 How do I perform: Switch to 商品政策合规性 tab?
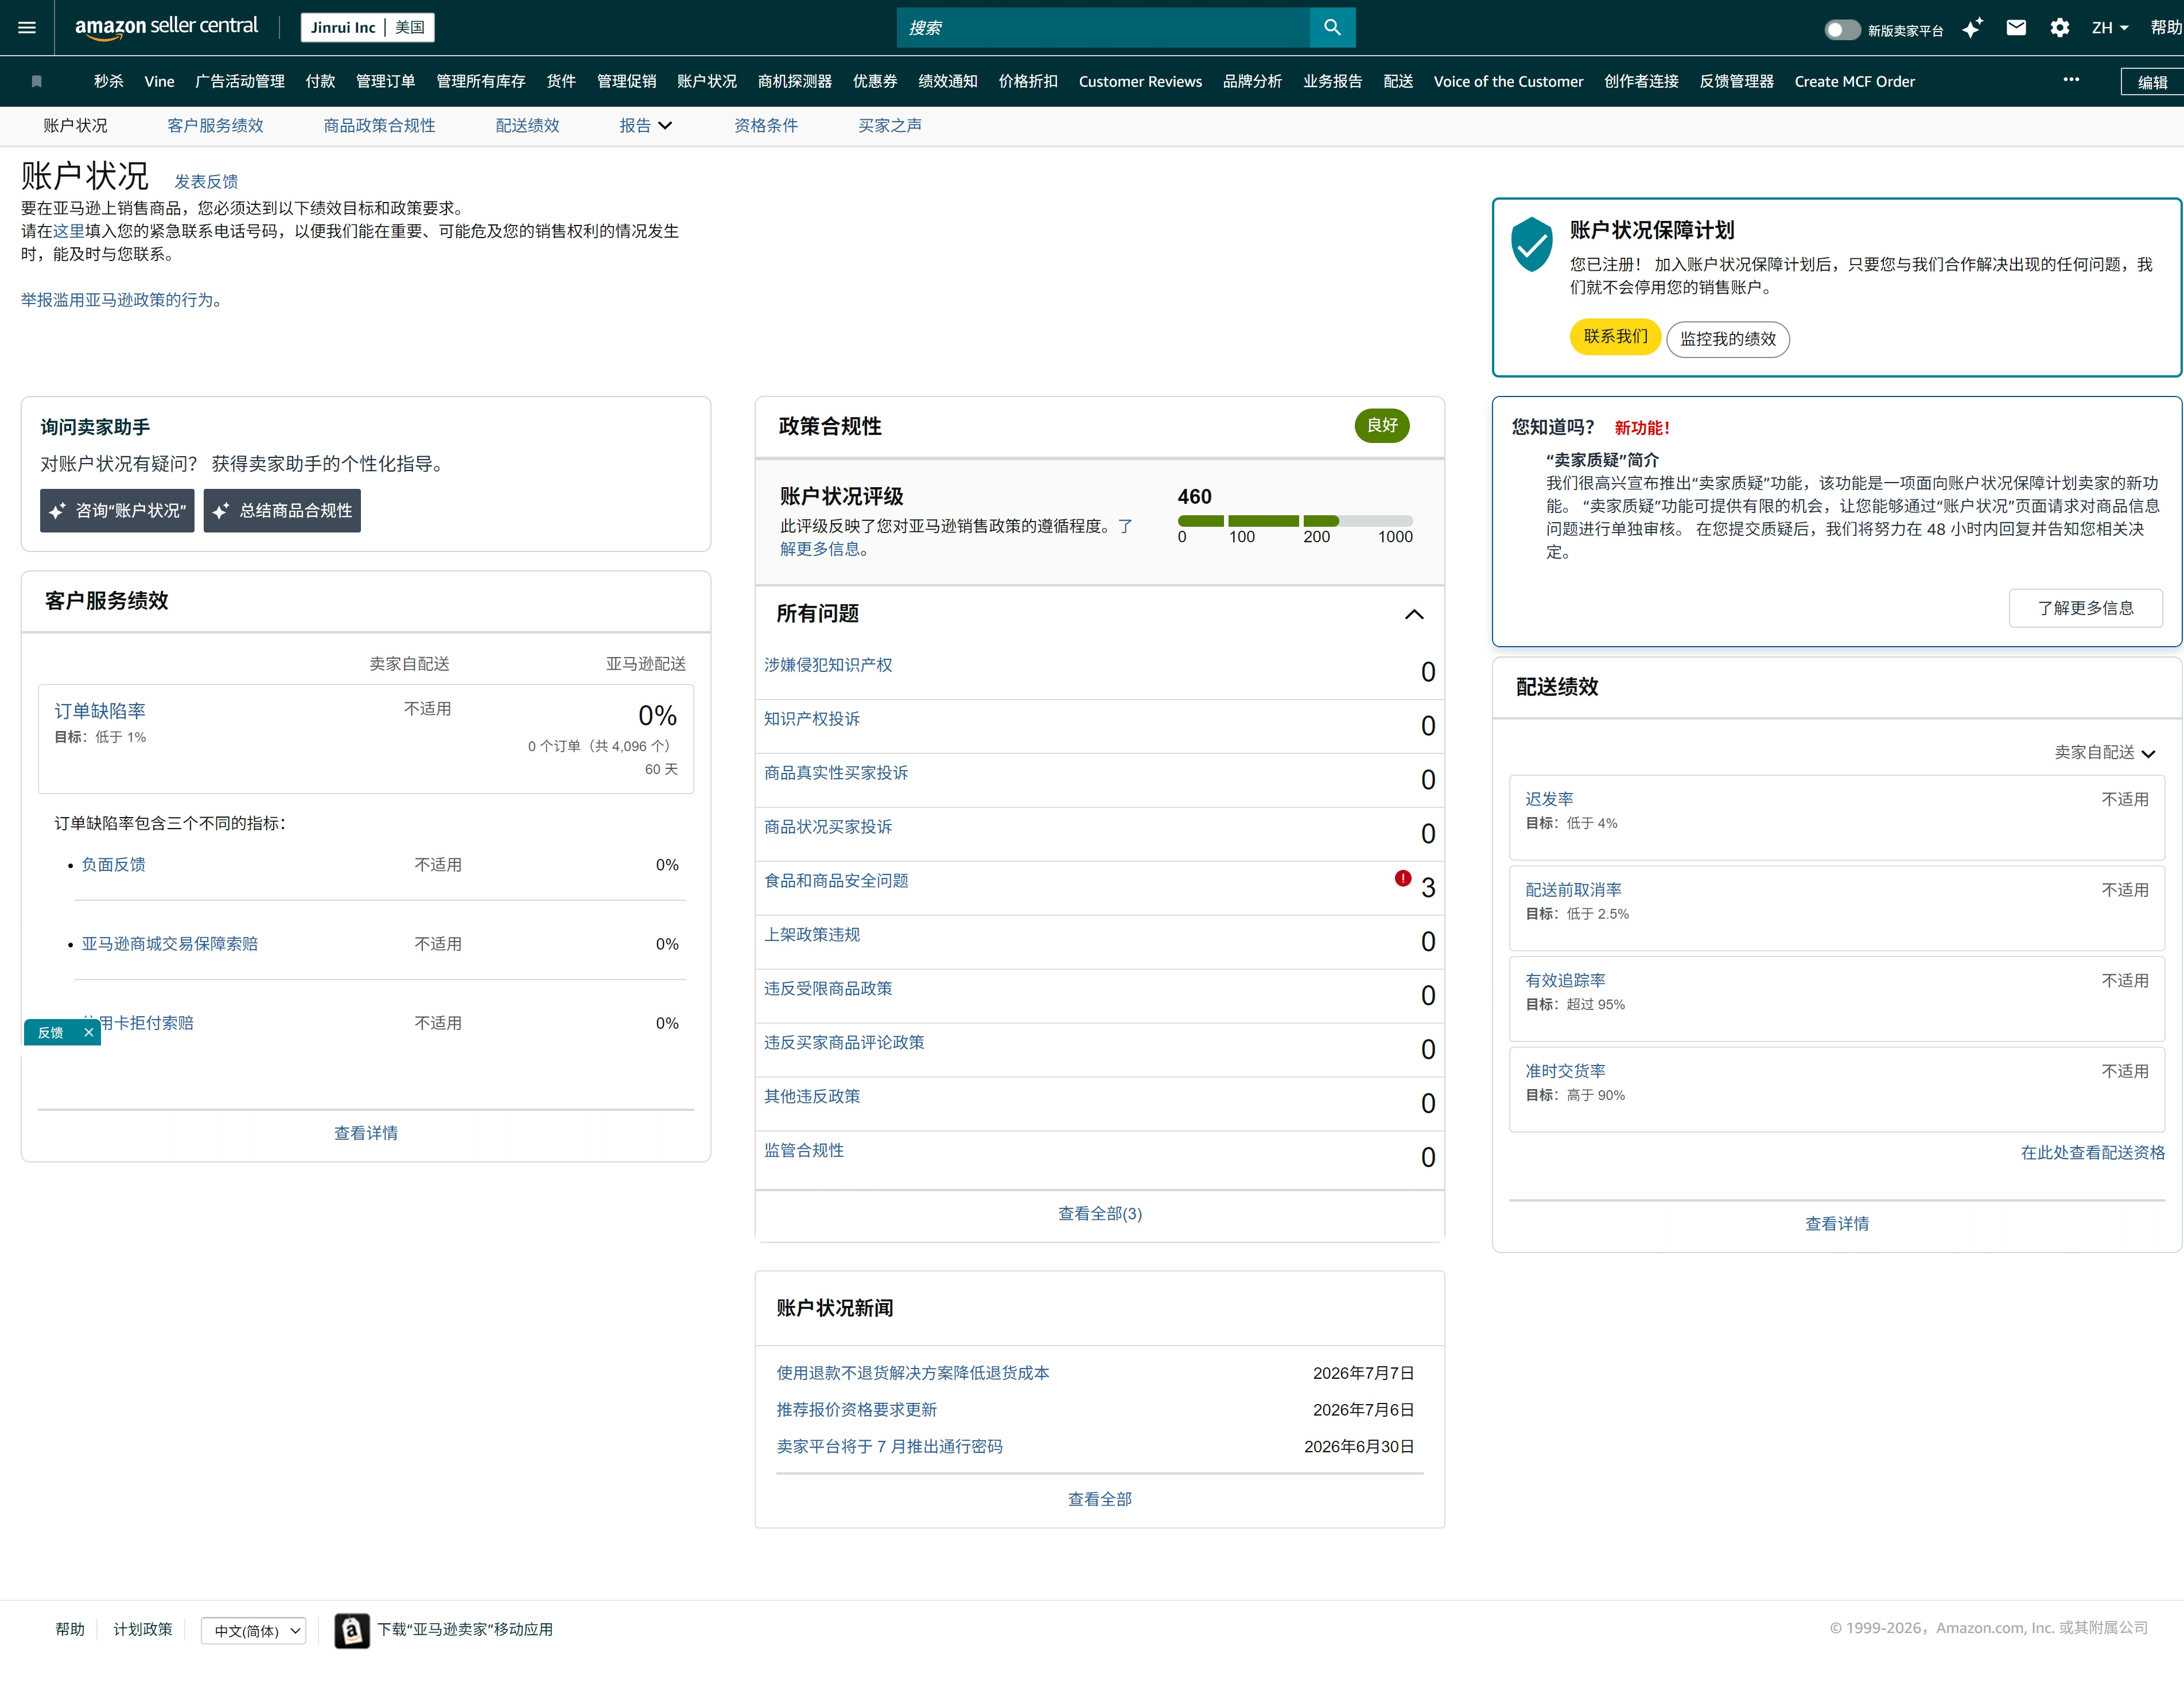[379, 126]
